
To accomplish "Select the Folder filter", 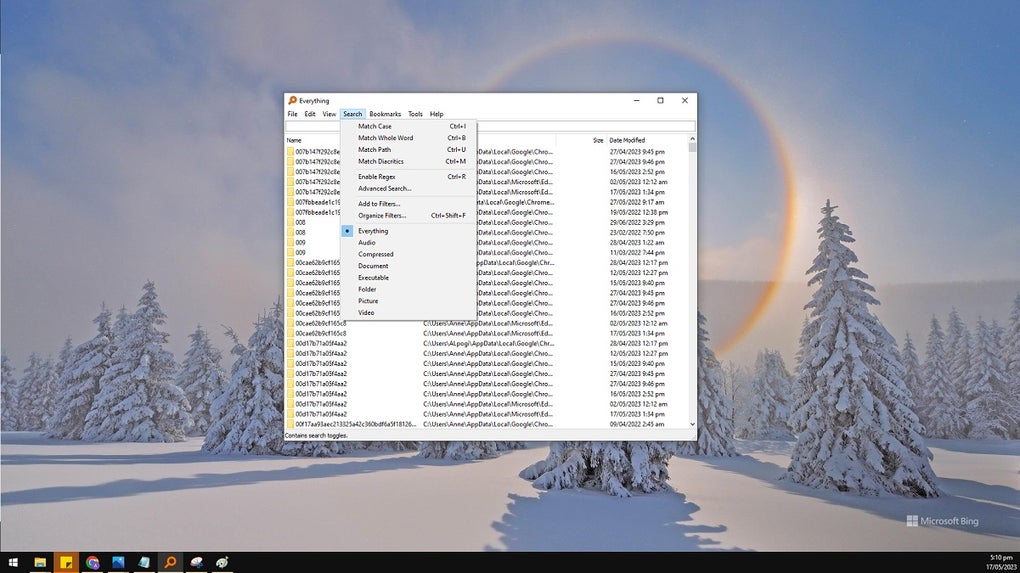I will click(x=409, y=289).
